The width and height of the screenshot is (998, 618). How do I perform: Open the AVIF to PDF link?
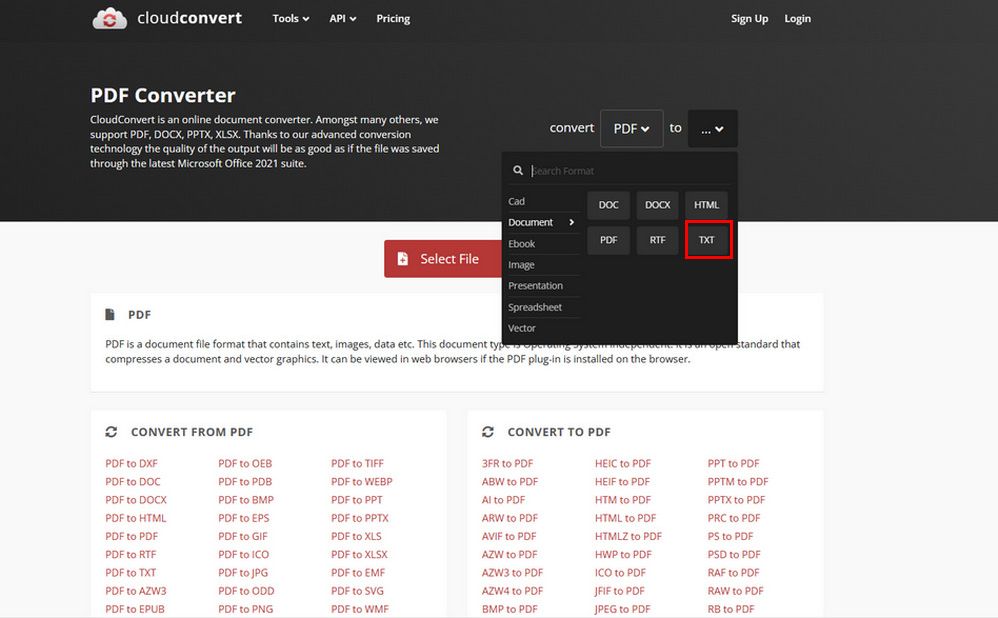click(509, 537)
